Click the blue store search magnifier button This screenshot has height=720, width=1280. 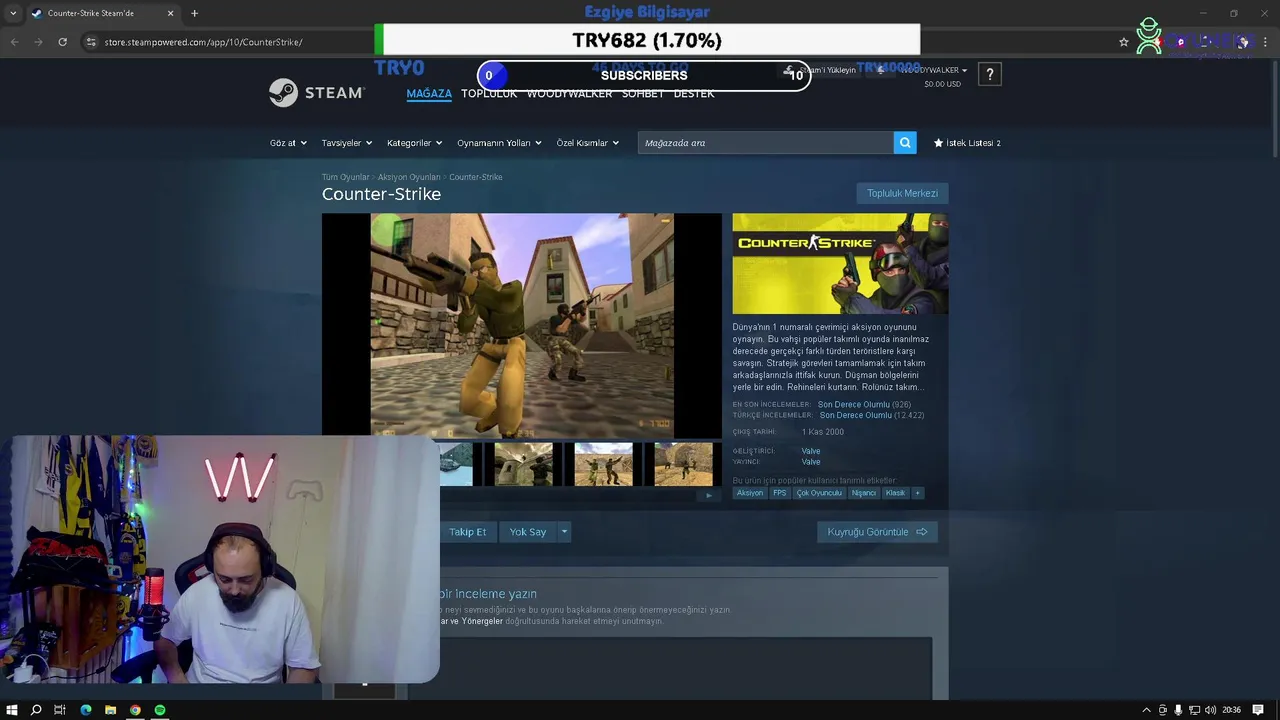[905, 143]
